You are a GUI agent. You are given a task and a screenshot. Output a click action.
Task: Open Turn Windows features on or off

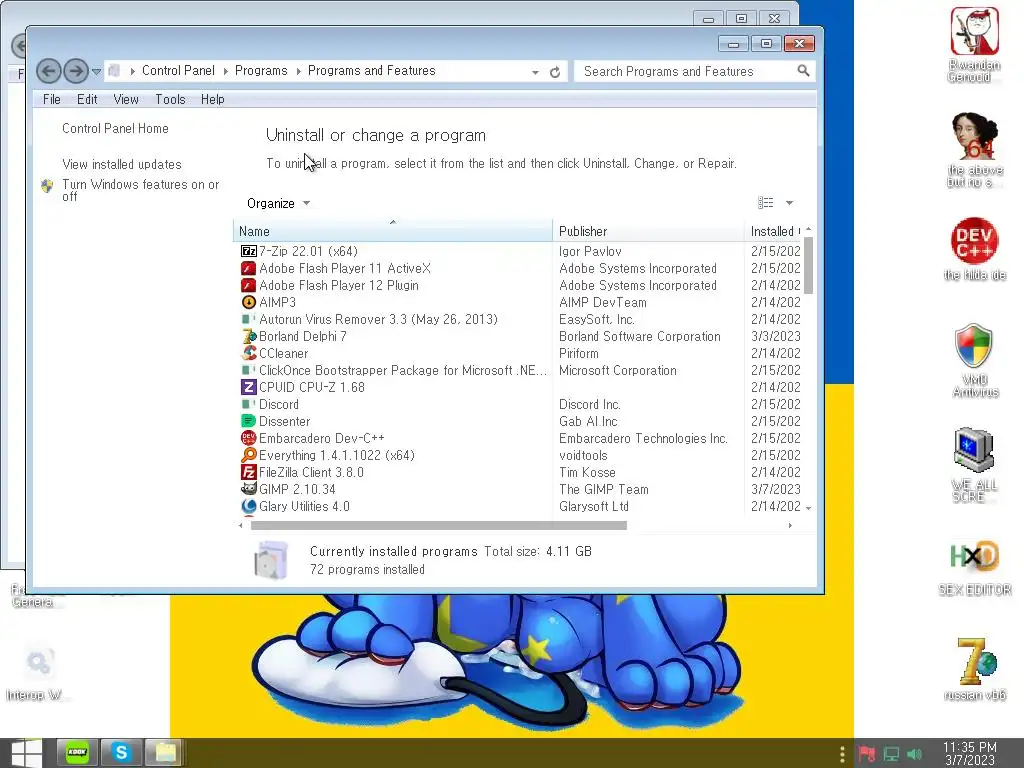coord(140,190)
